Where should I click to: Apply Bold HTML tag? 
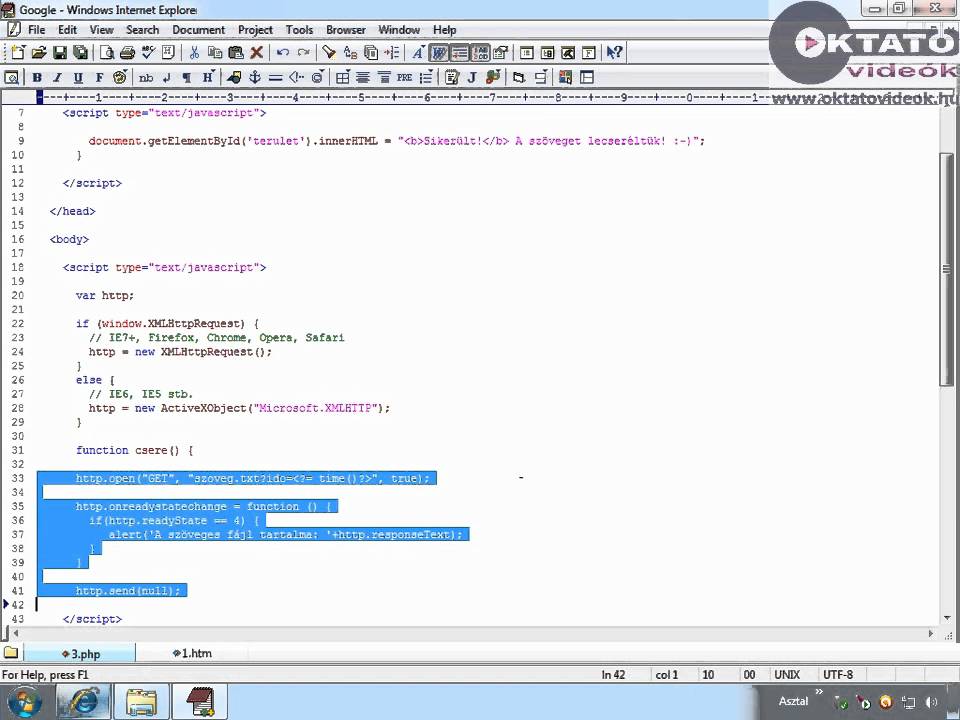click(37, 77)
